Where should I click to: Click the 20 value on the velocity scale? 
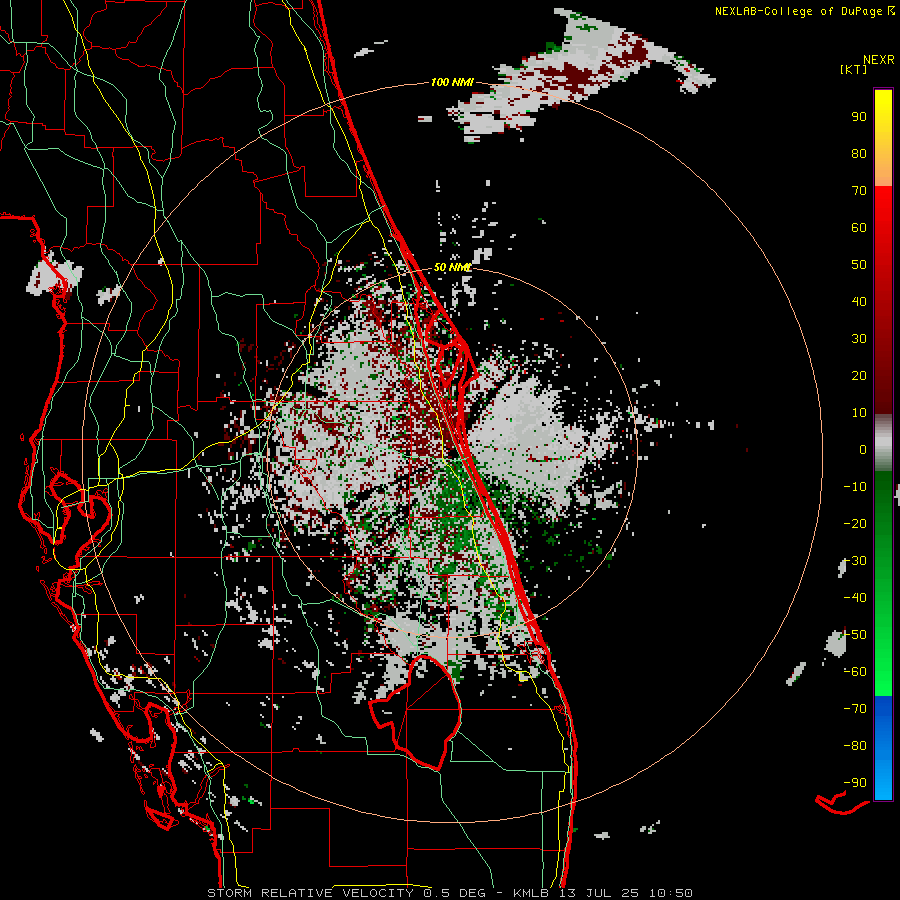coord(859,375)
